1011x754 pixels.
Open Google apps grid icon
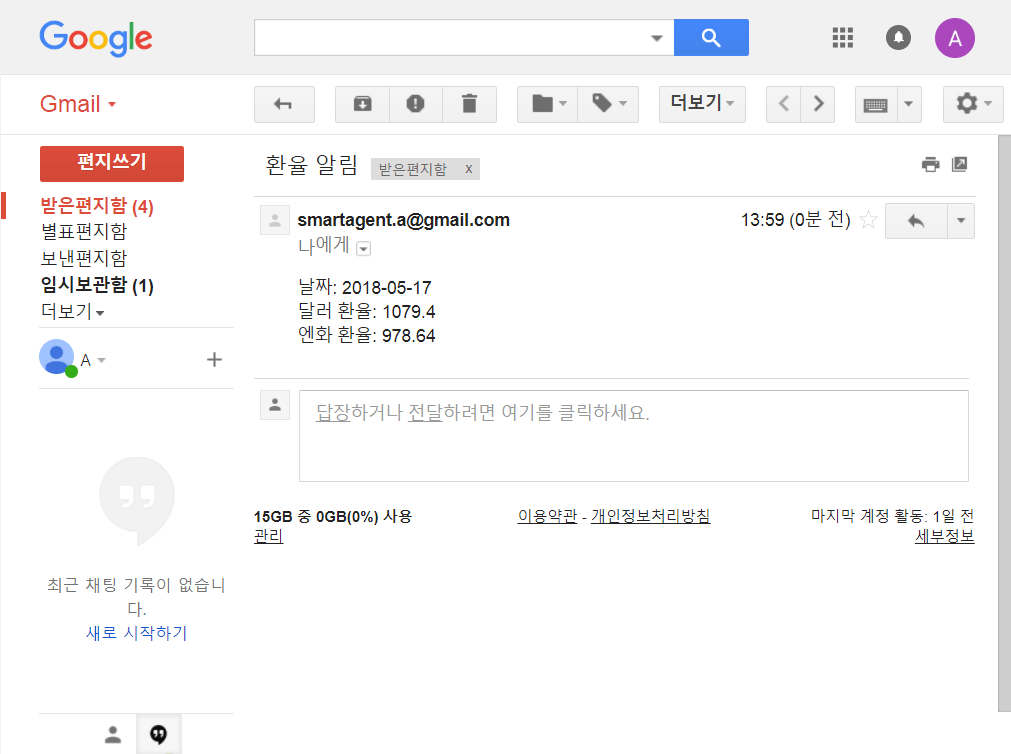coord(843,38)
